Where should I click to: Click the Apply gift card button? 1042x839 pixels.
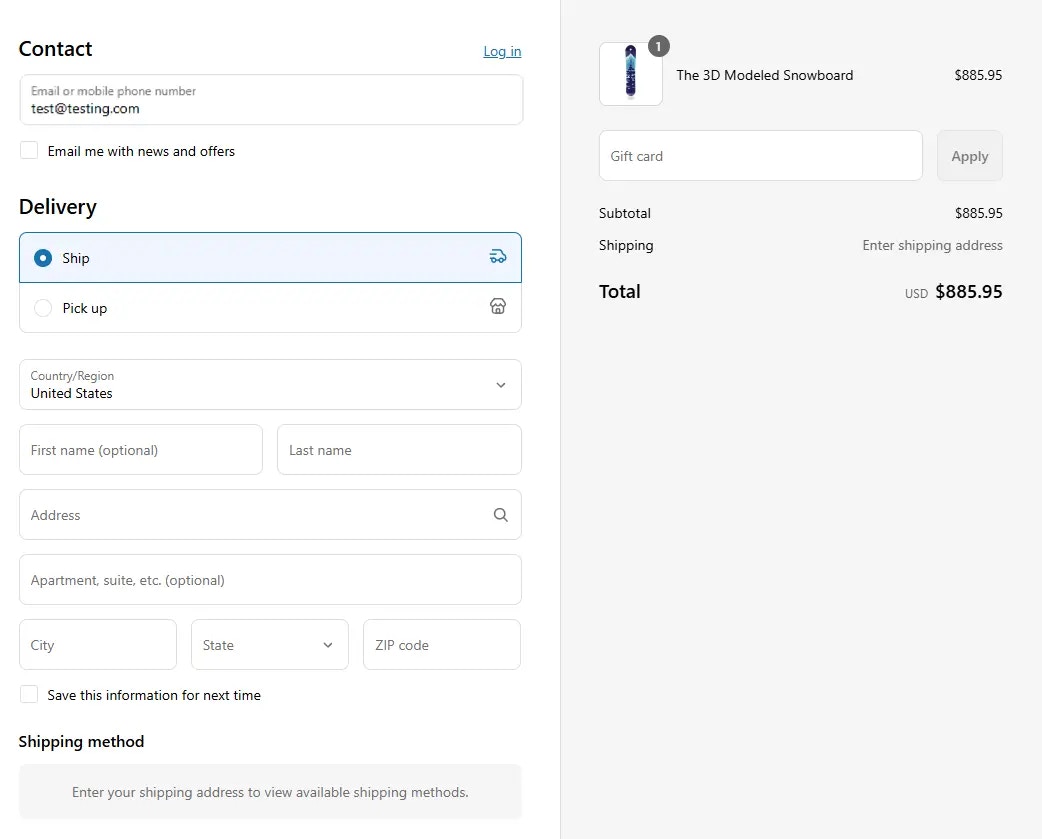point(970,155)
